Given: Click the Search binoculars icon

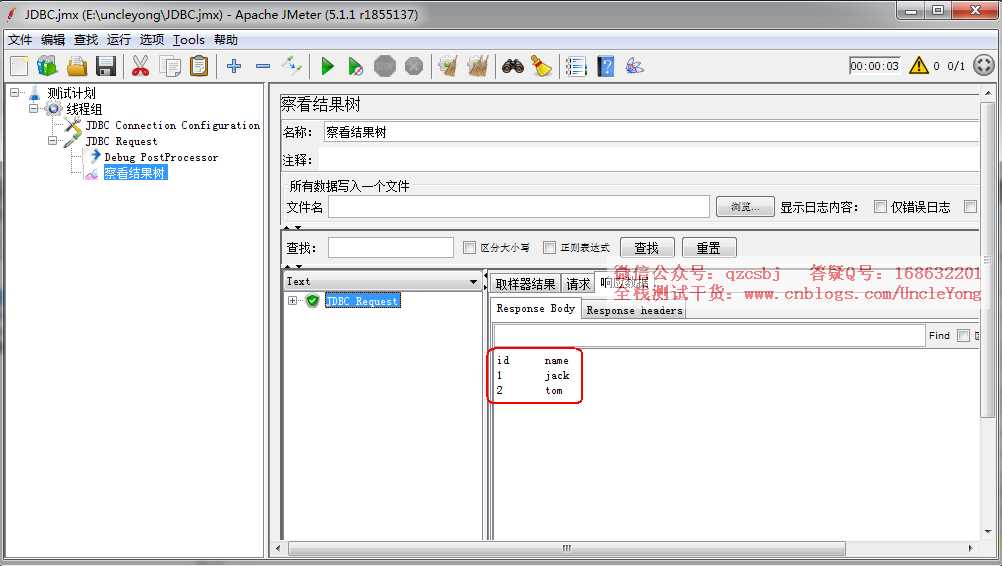Looking at the screenshot, I should coord(513,66).
